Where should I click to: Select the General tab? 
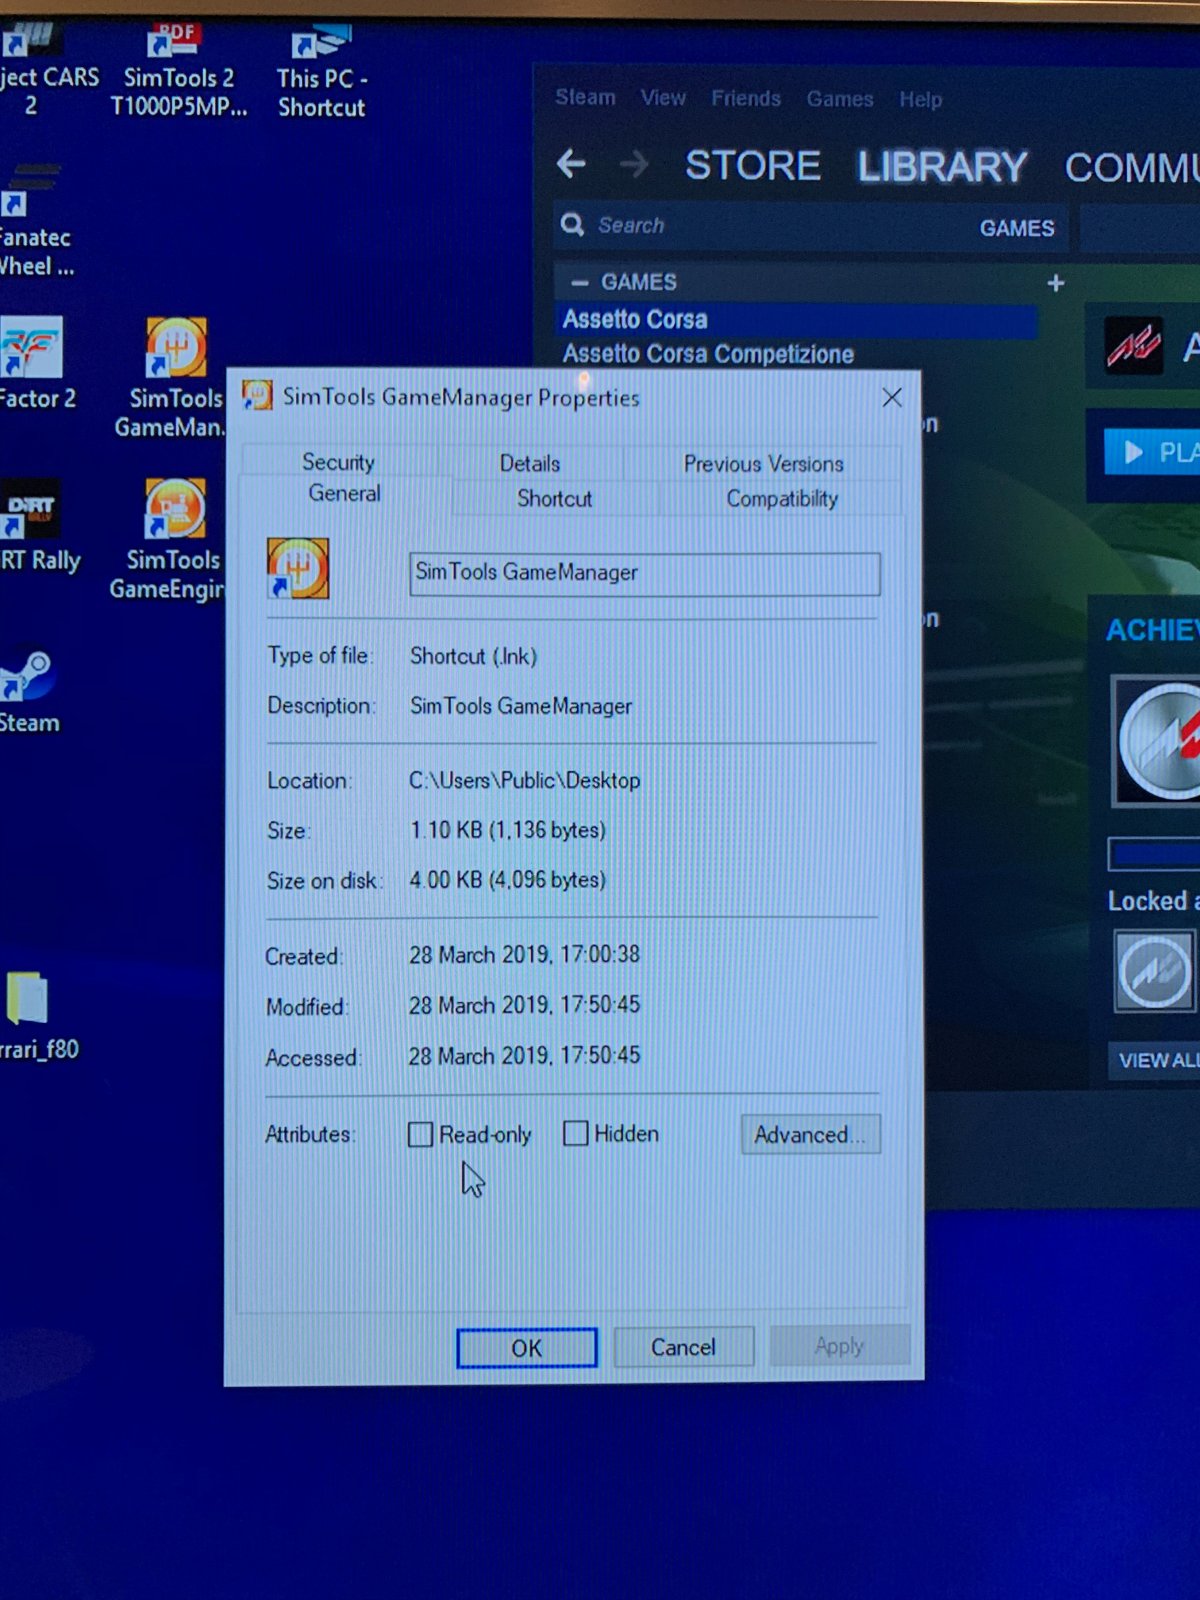[344, 493]
